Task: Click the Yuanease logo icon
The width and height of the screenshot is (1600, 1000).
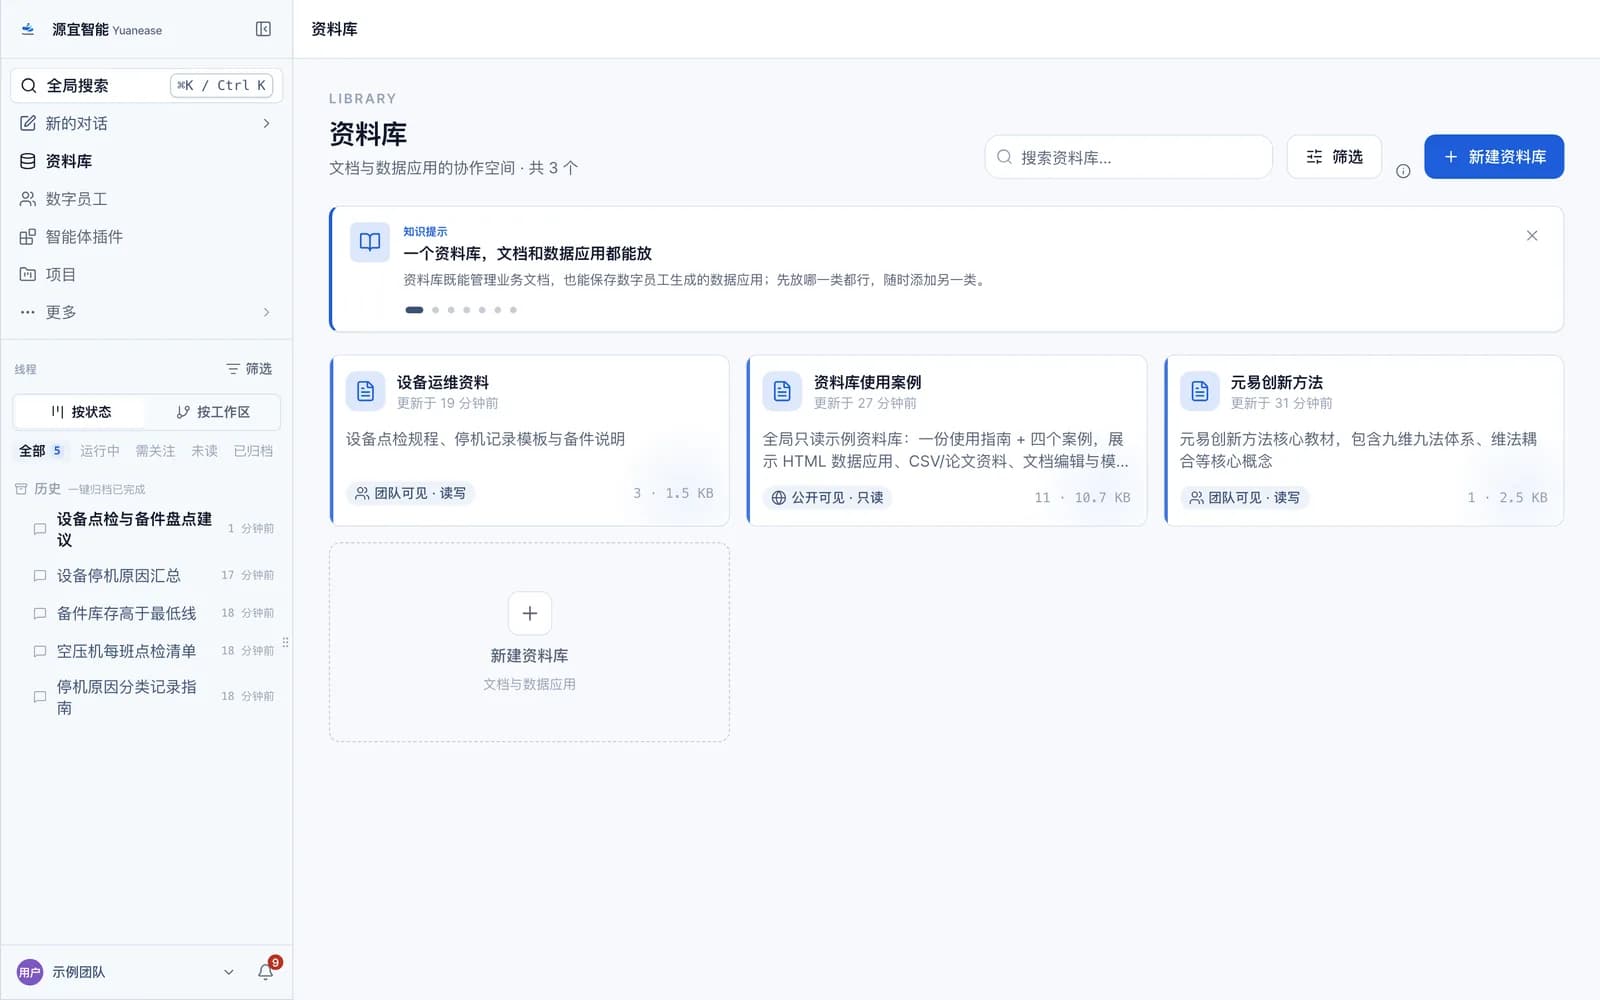Action: tap(28, 29)
